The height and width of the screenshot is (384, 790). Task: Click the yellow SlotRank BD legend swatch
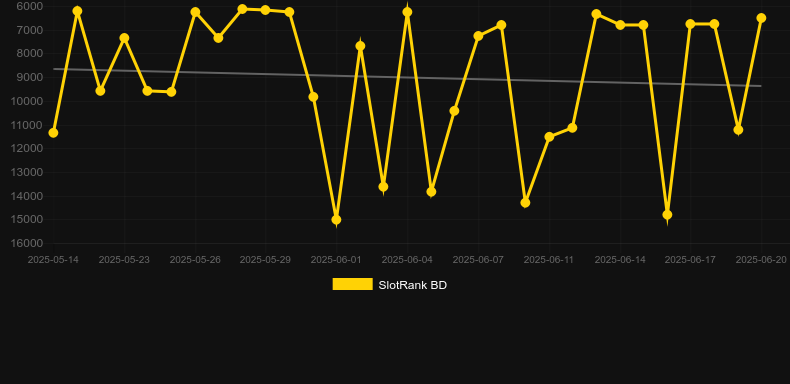(x=353, y=284)
